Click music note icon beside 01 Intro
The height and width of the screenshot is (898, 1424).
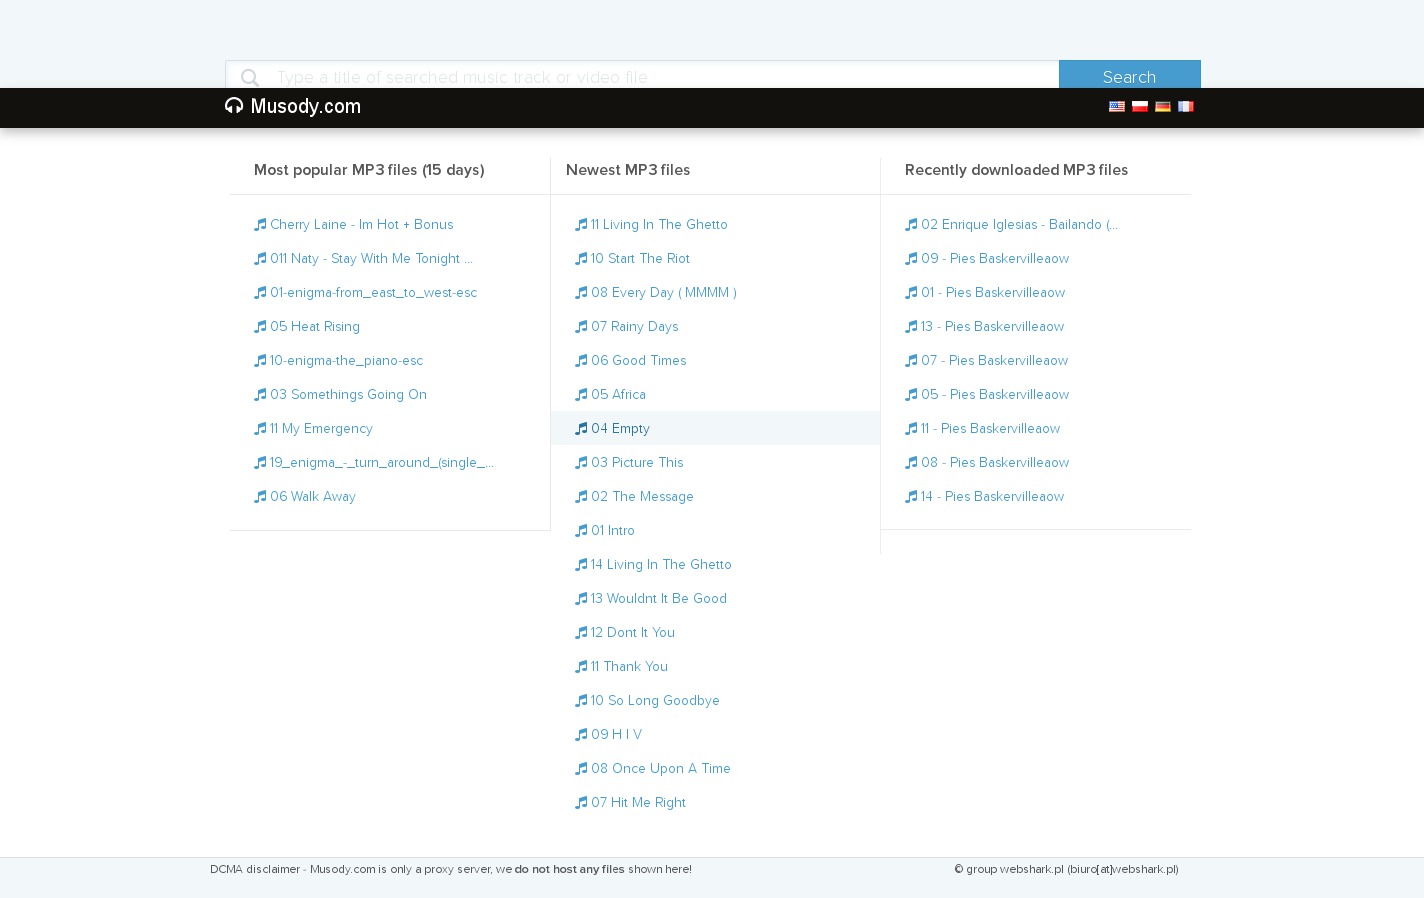[x=581, y=531]
